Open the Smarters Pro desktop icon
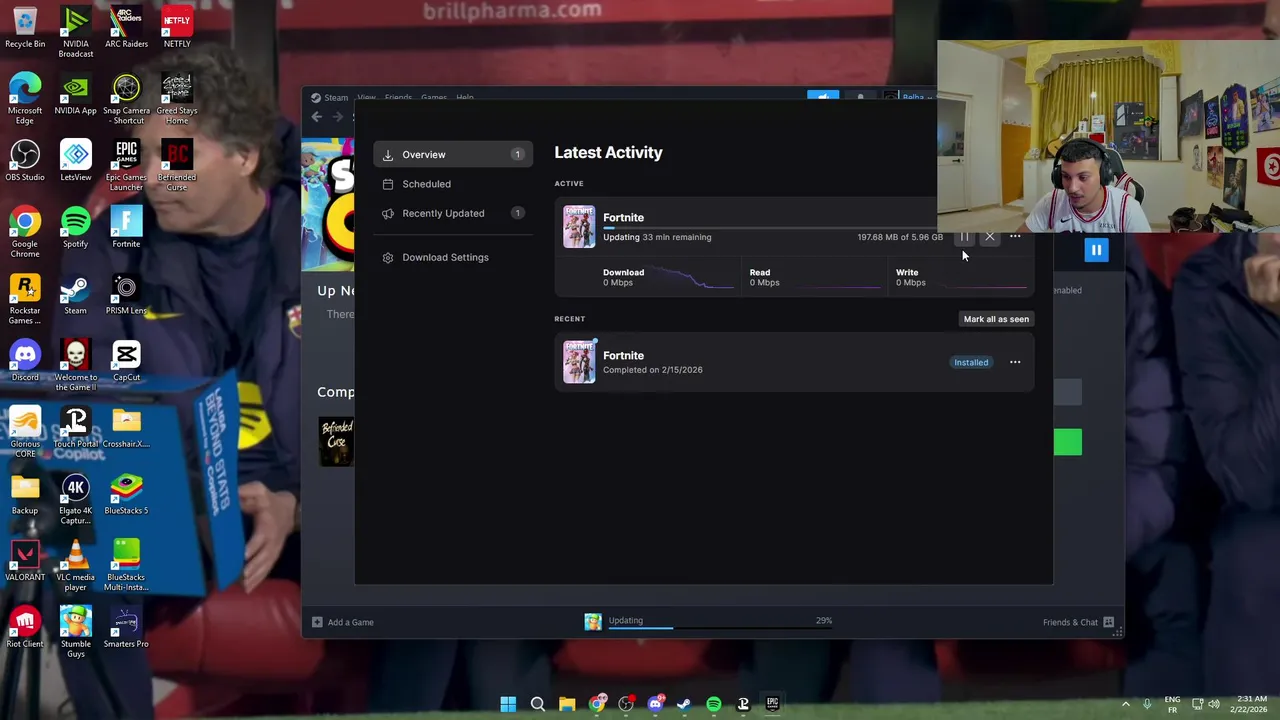This screenshot has width=1280, height=720. [x=126, y=628]
